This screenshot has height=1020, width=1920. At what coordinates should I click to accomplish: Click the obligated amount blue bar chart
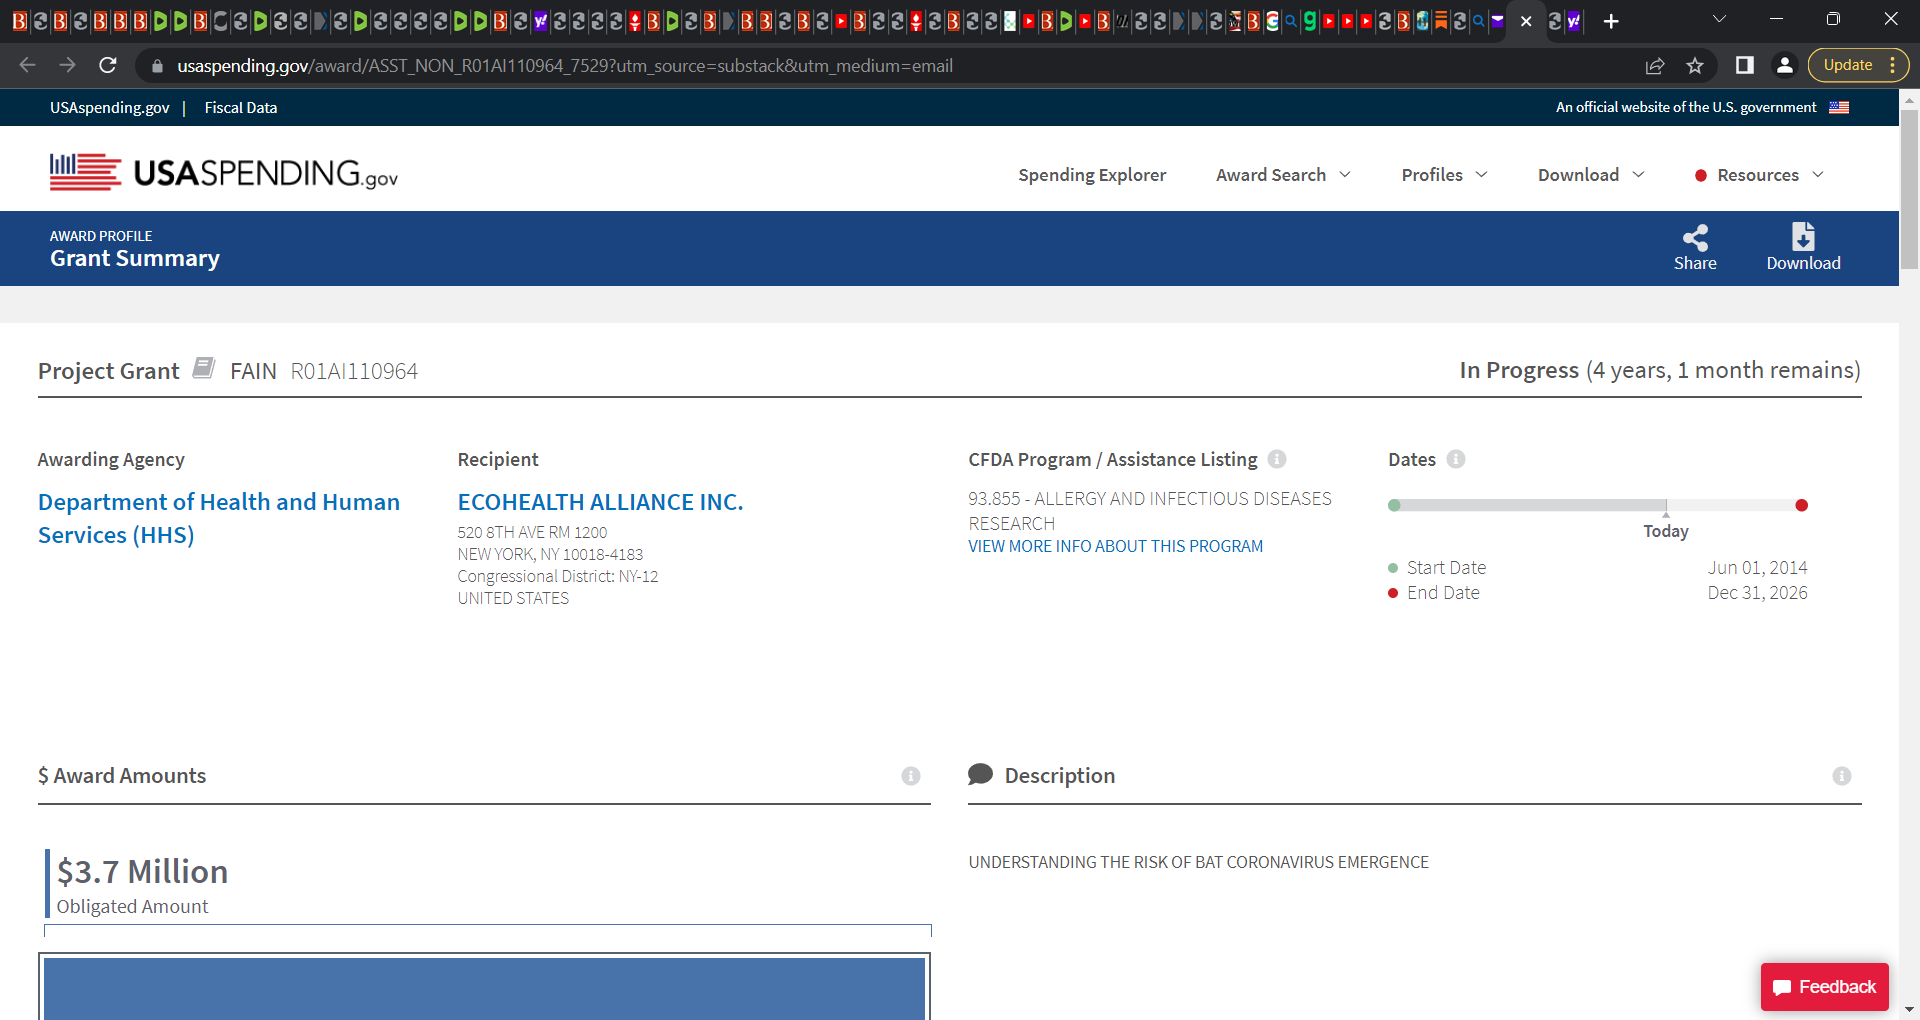point(484,987)
